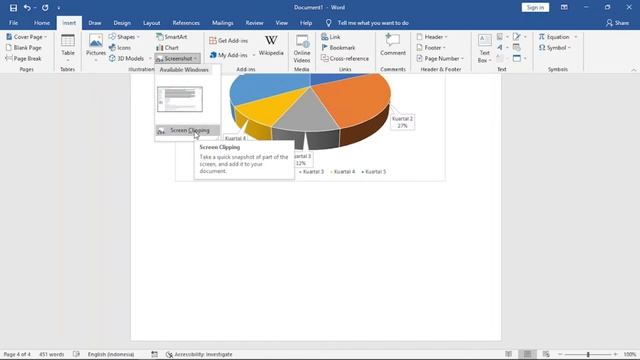This screenshot has height=360, width=640.
Task: Click the Chart button
Action: pos(167,48)
